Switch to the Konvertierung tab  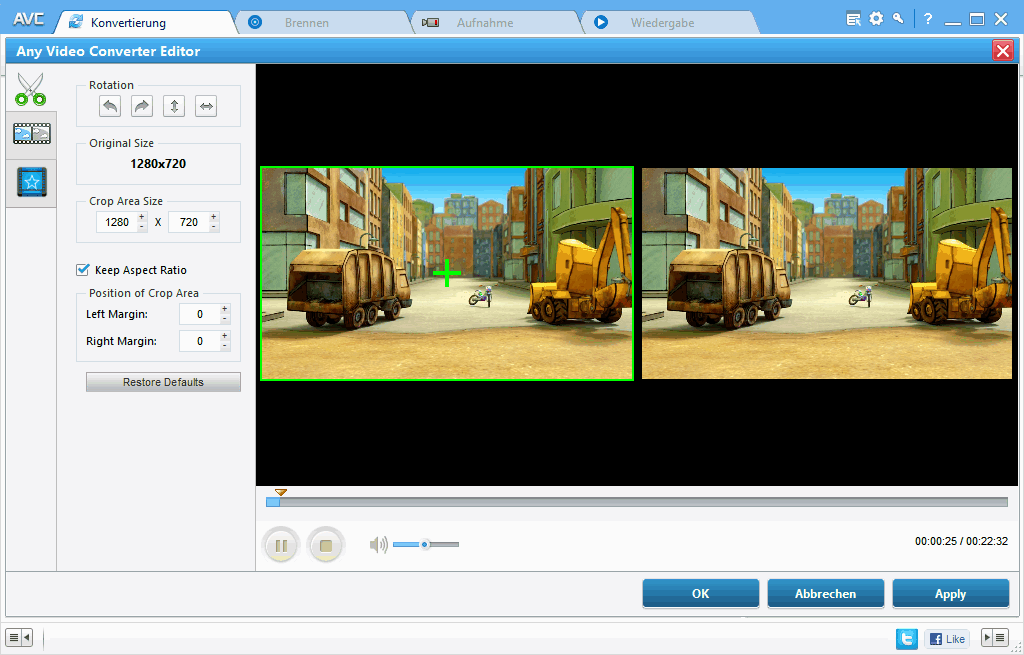click(x=144, y=22)
